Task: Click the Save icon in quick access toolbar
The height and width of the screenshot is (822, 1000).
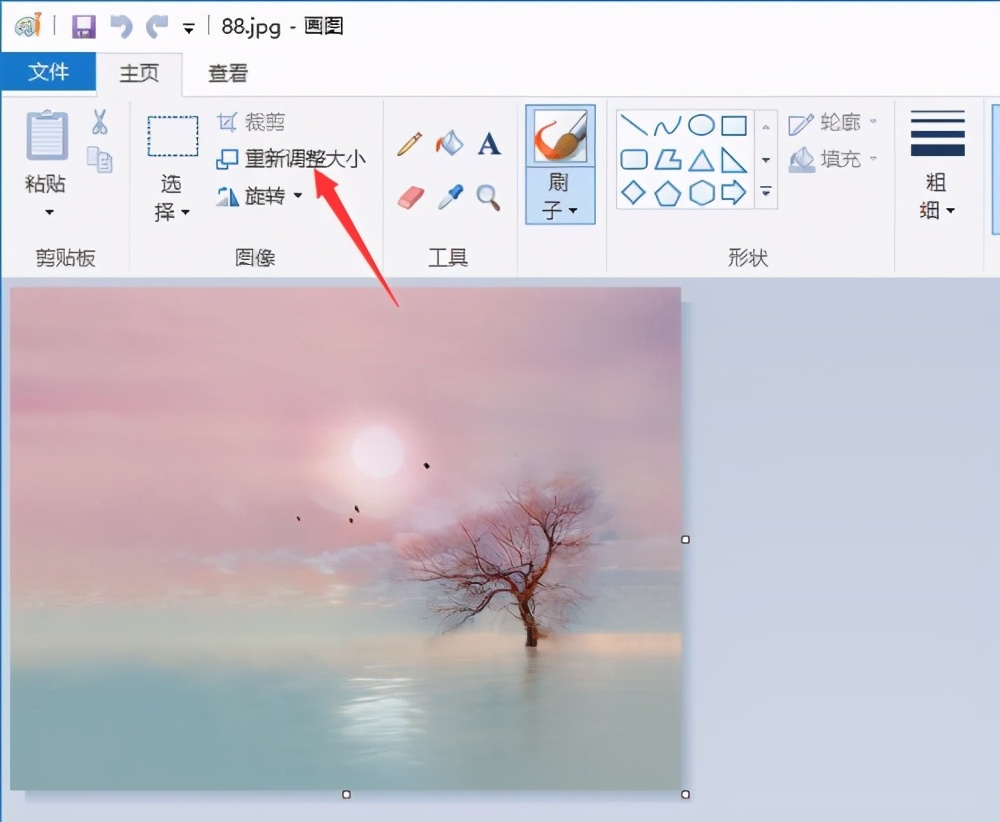Action: tap(84, 26)
